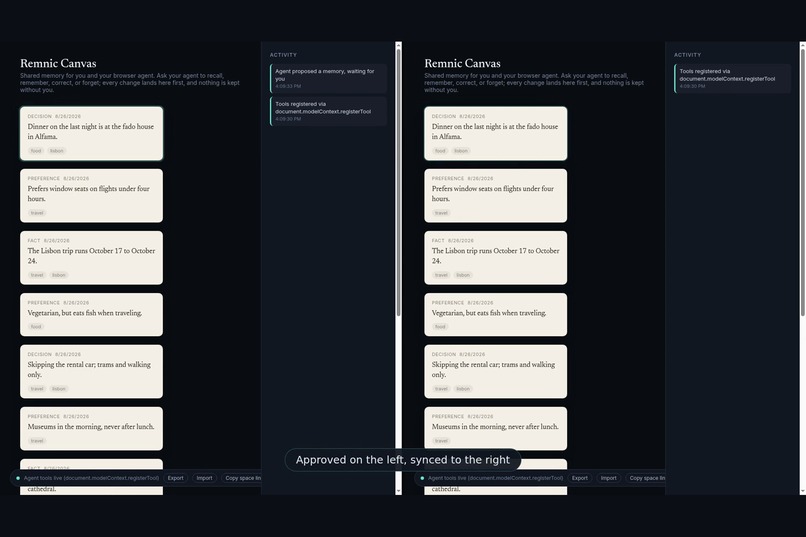Click left pane's Remnic Canvas title
Screen dimensions: 806x537
pyautogui.click(x=58, y=63)
